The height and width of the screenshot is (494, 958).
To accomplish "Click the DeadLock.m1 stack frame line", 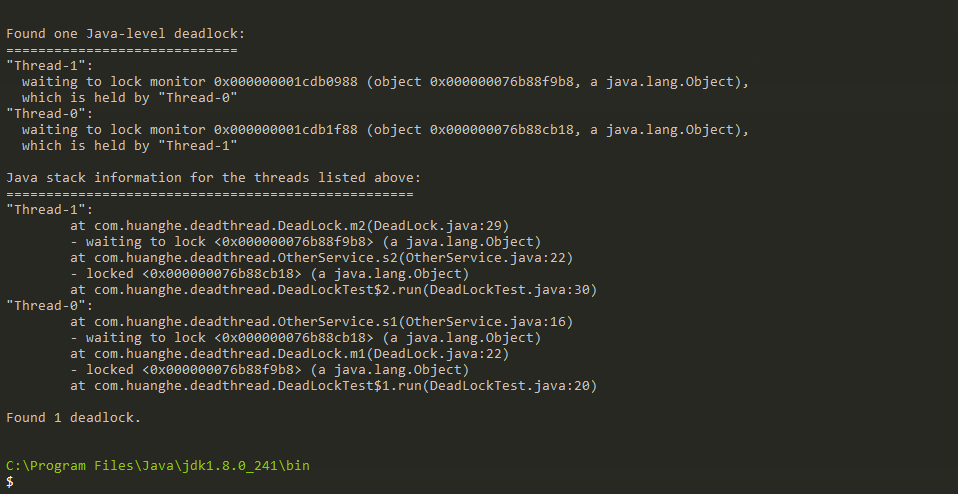I will coord(290,354).
